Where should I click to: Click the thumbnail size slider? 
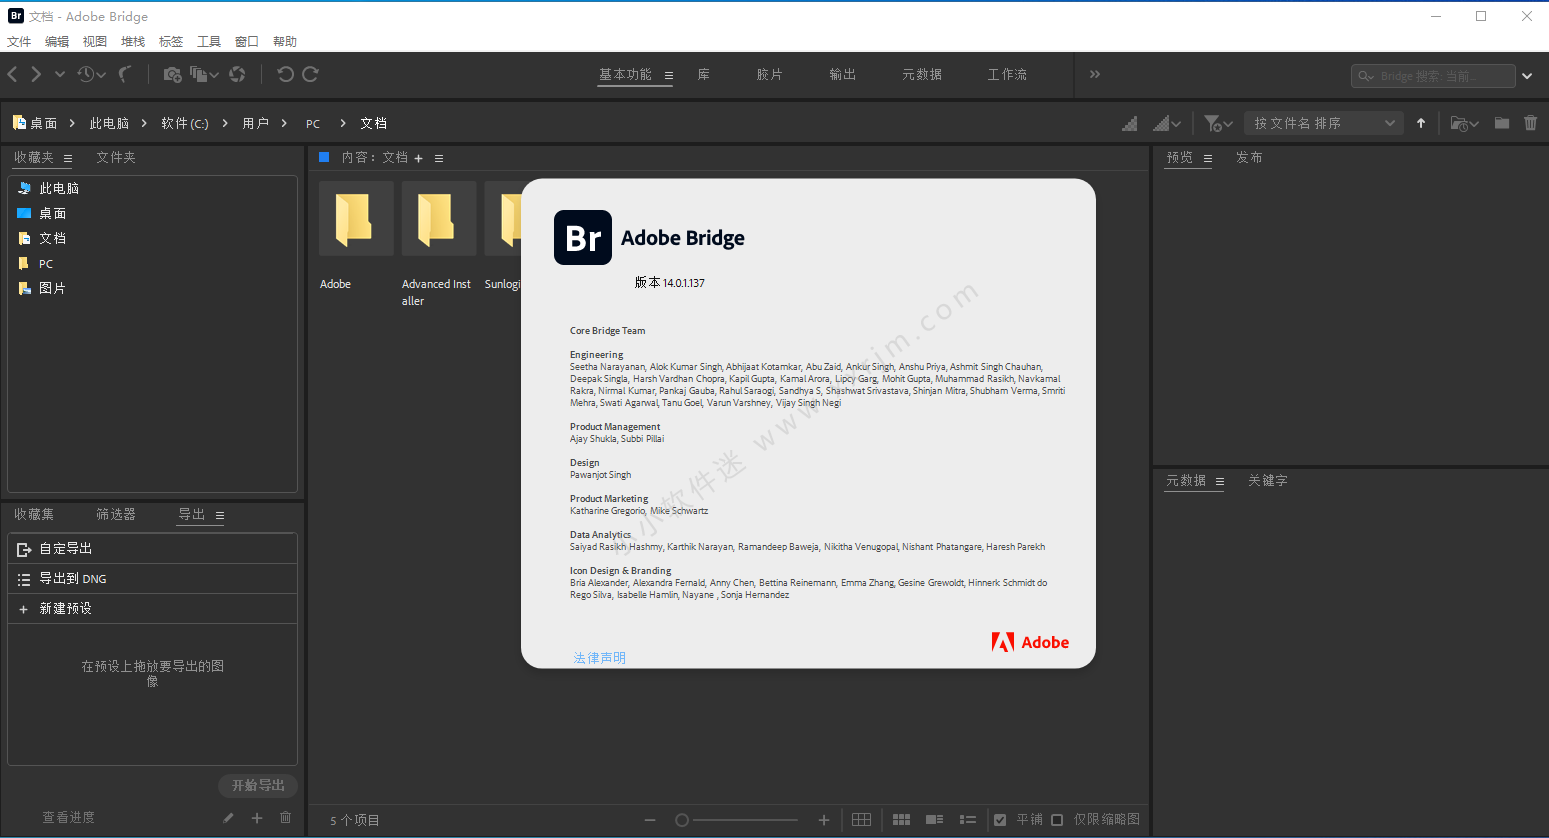738,820
